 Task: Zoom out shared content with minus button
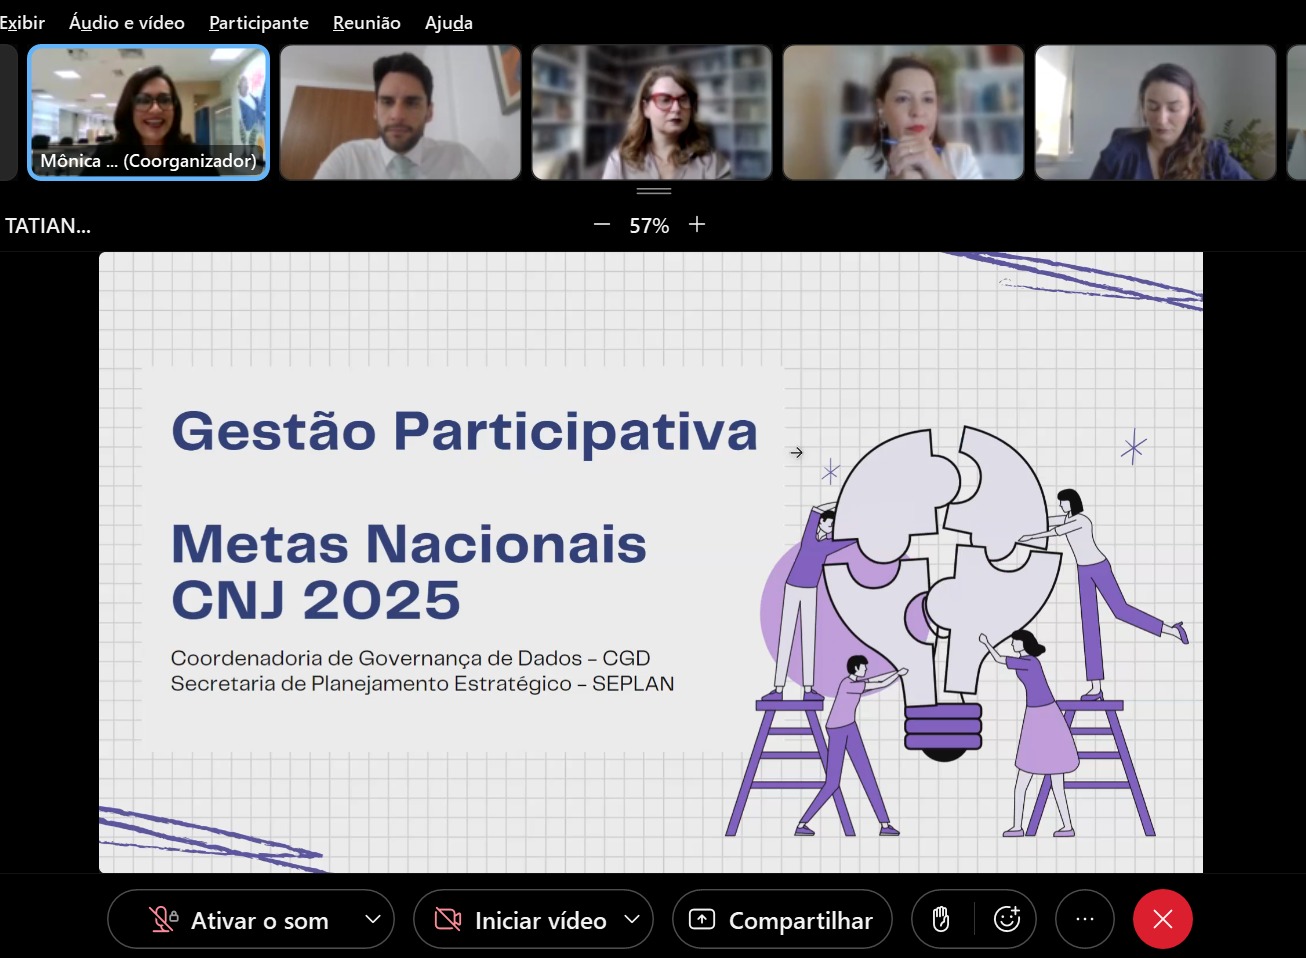click(602, 225)
